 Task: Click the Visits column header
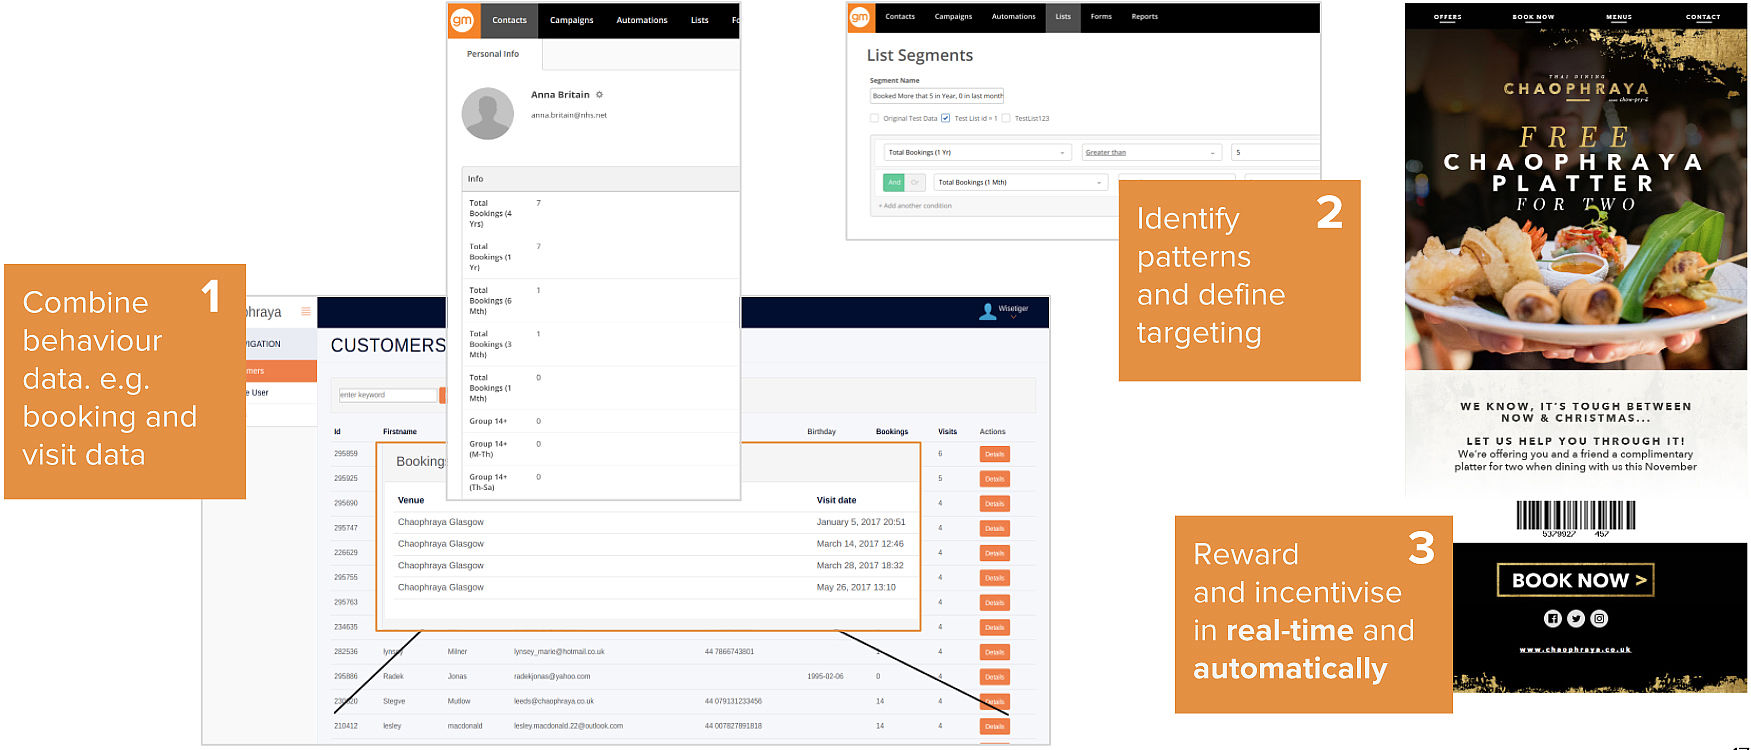coord(947,432)
